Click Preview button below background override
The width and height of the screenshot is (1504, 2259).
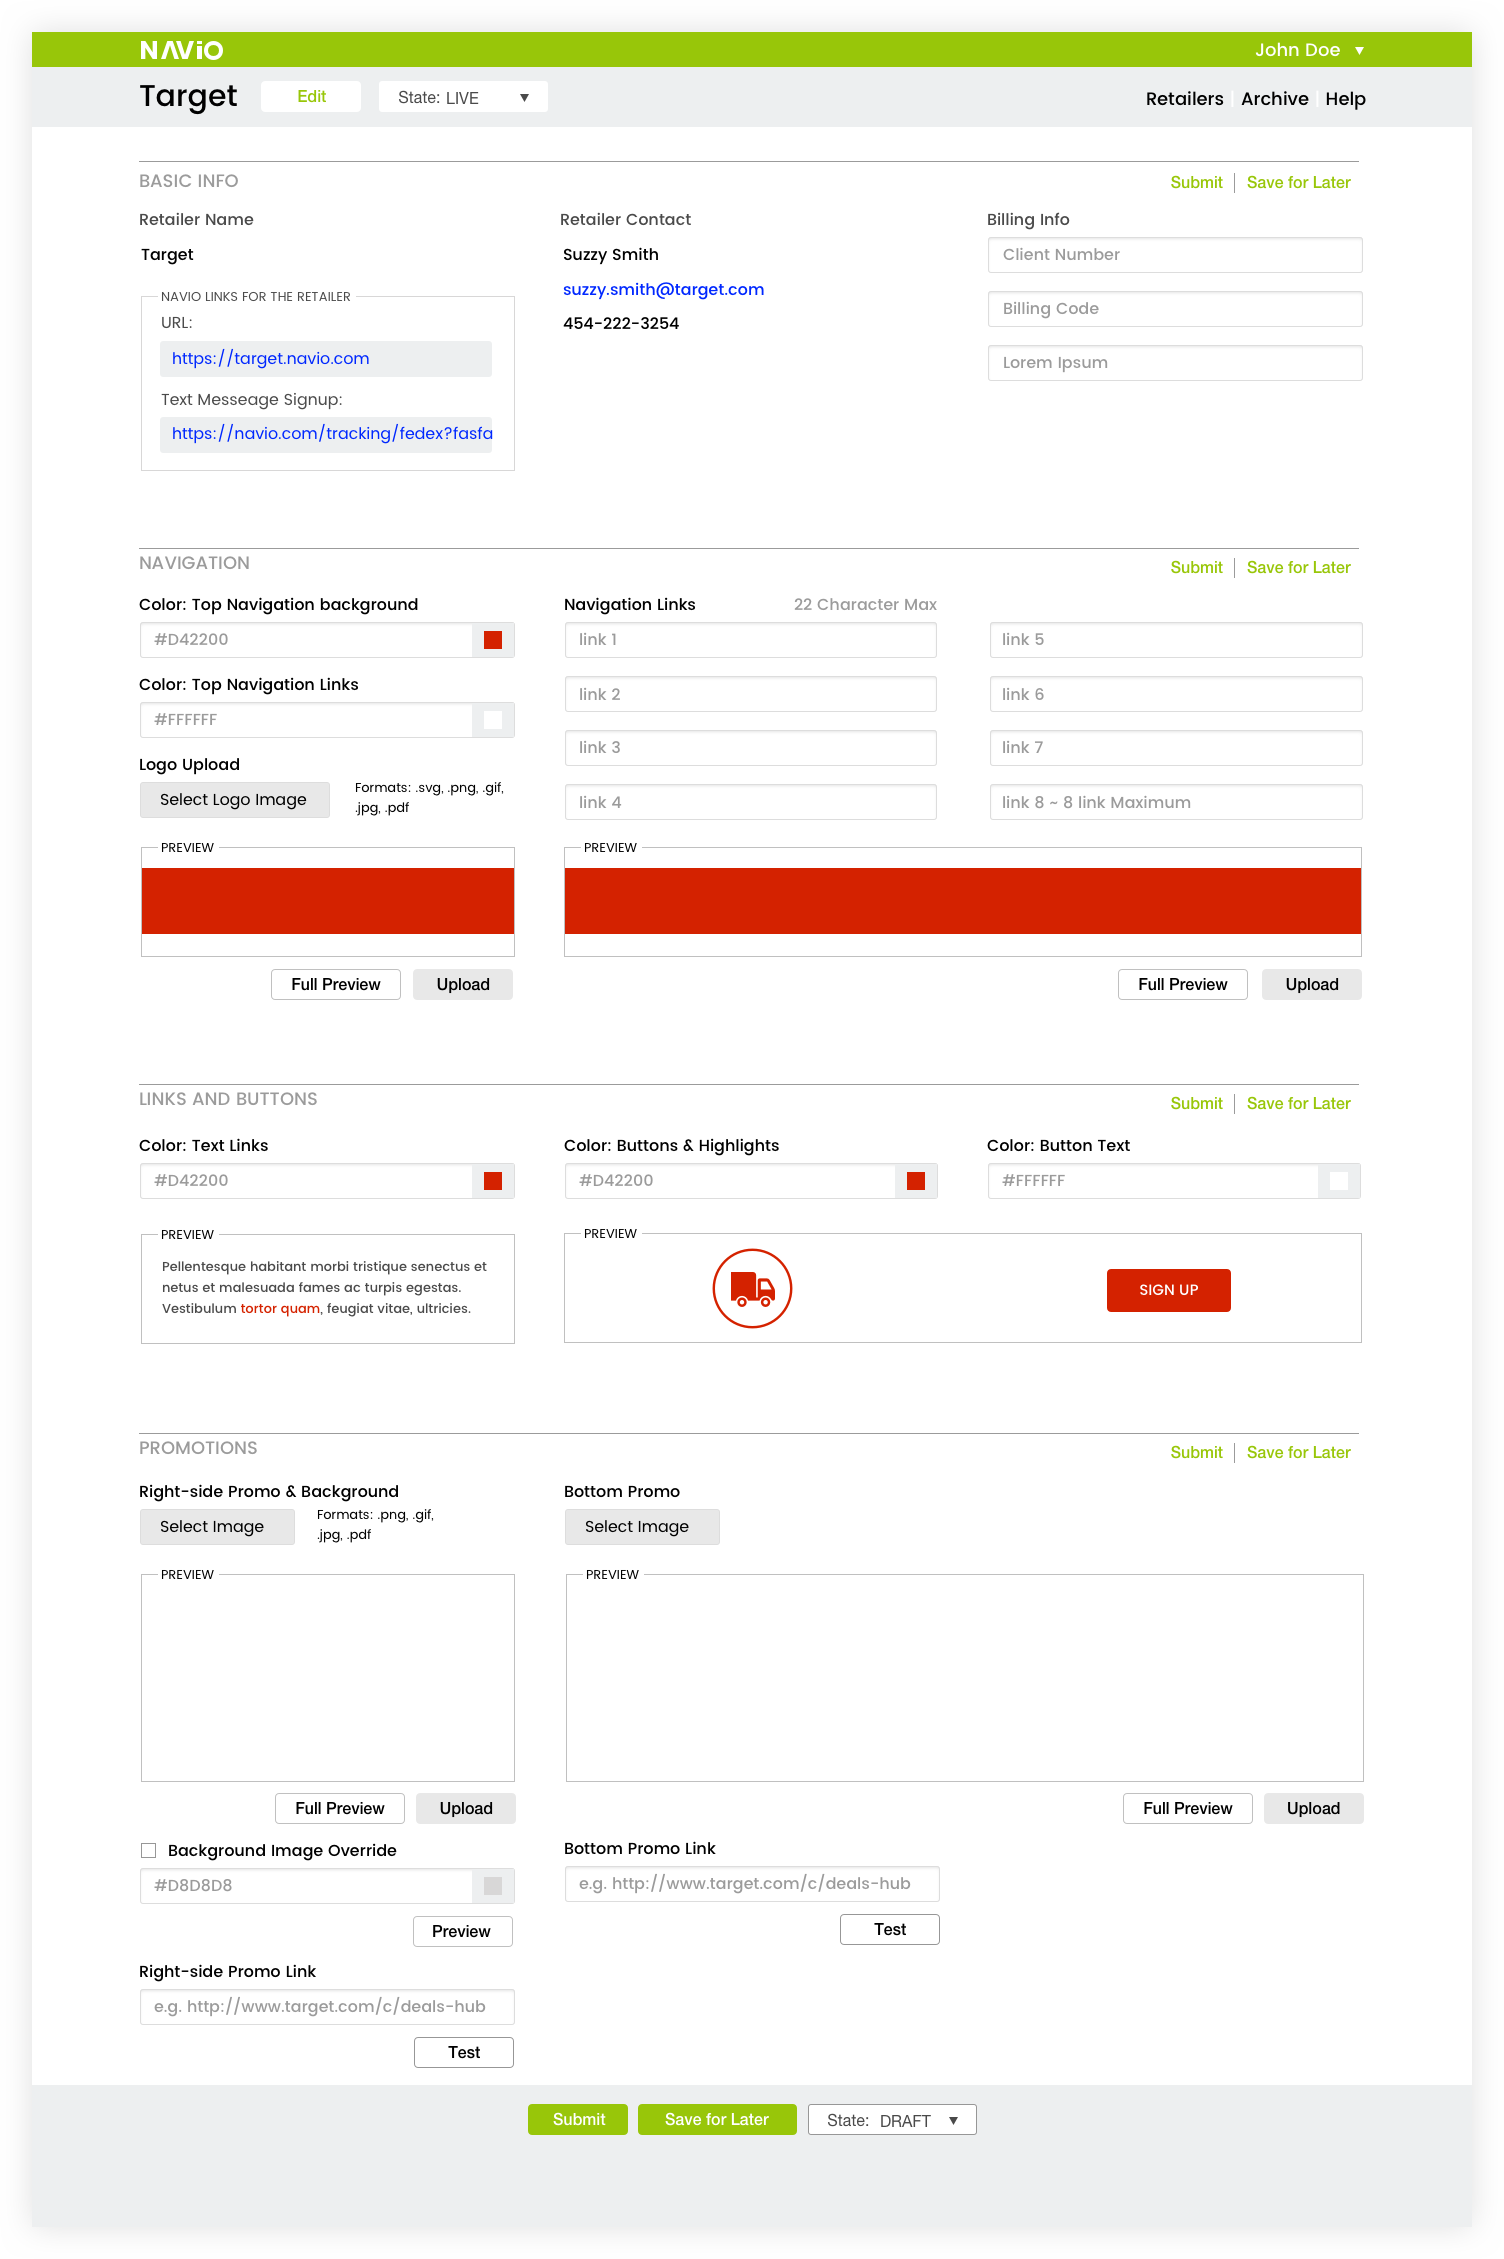(x=463, y=1931)
